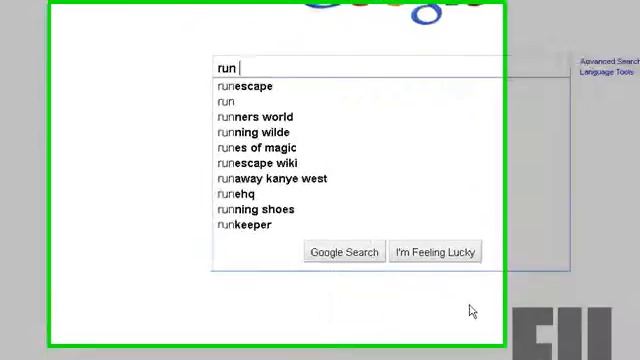Select the plain "run" suggestion
This screenshot has height=360, width=640.
click(226, 102)
